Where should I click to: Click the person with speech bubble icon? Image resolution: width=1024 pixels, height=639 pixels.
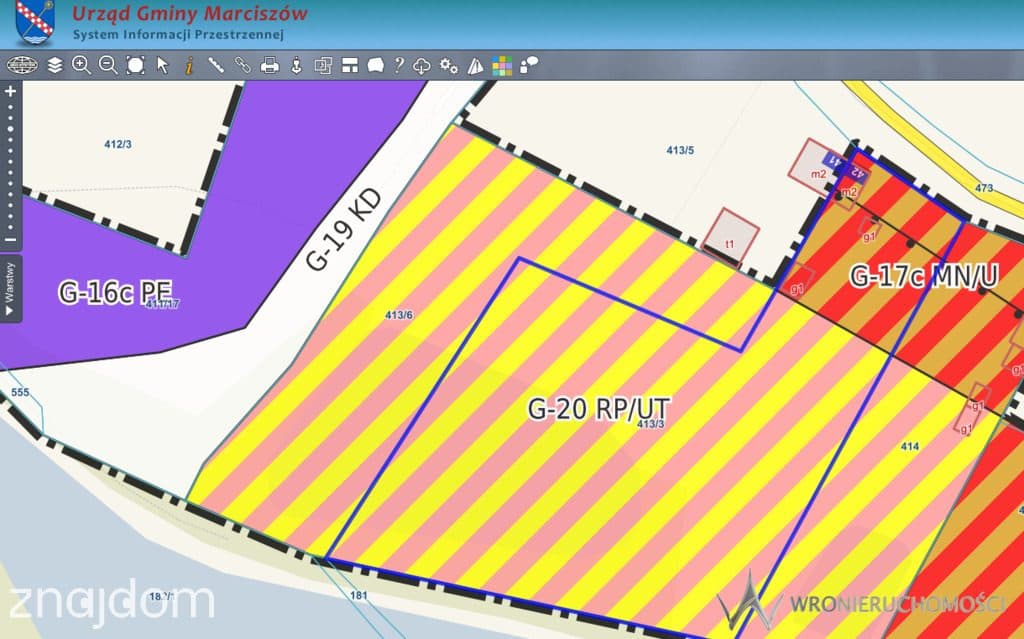coord(529,65)
